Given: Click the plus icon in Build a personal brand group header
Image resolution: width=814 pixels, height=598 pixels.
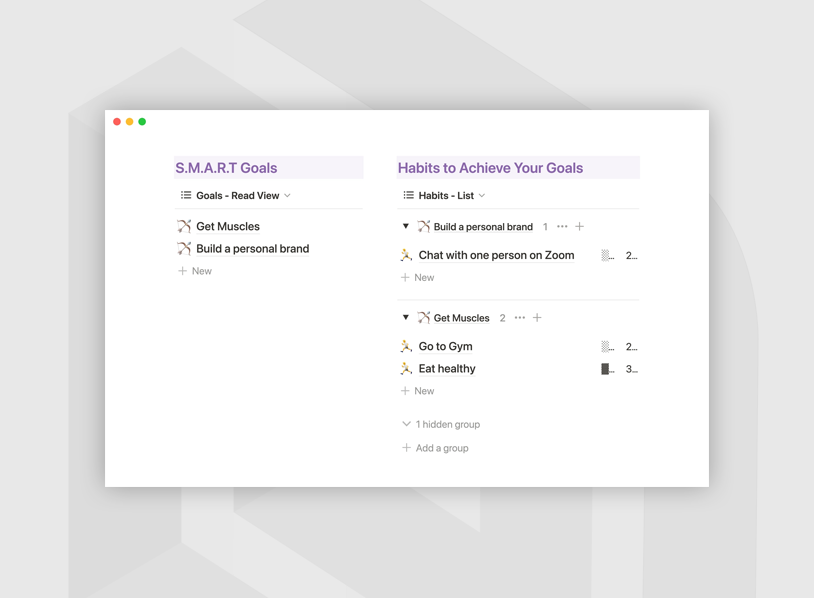Looking at the screenshot, I should click(580, 227).
